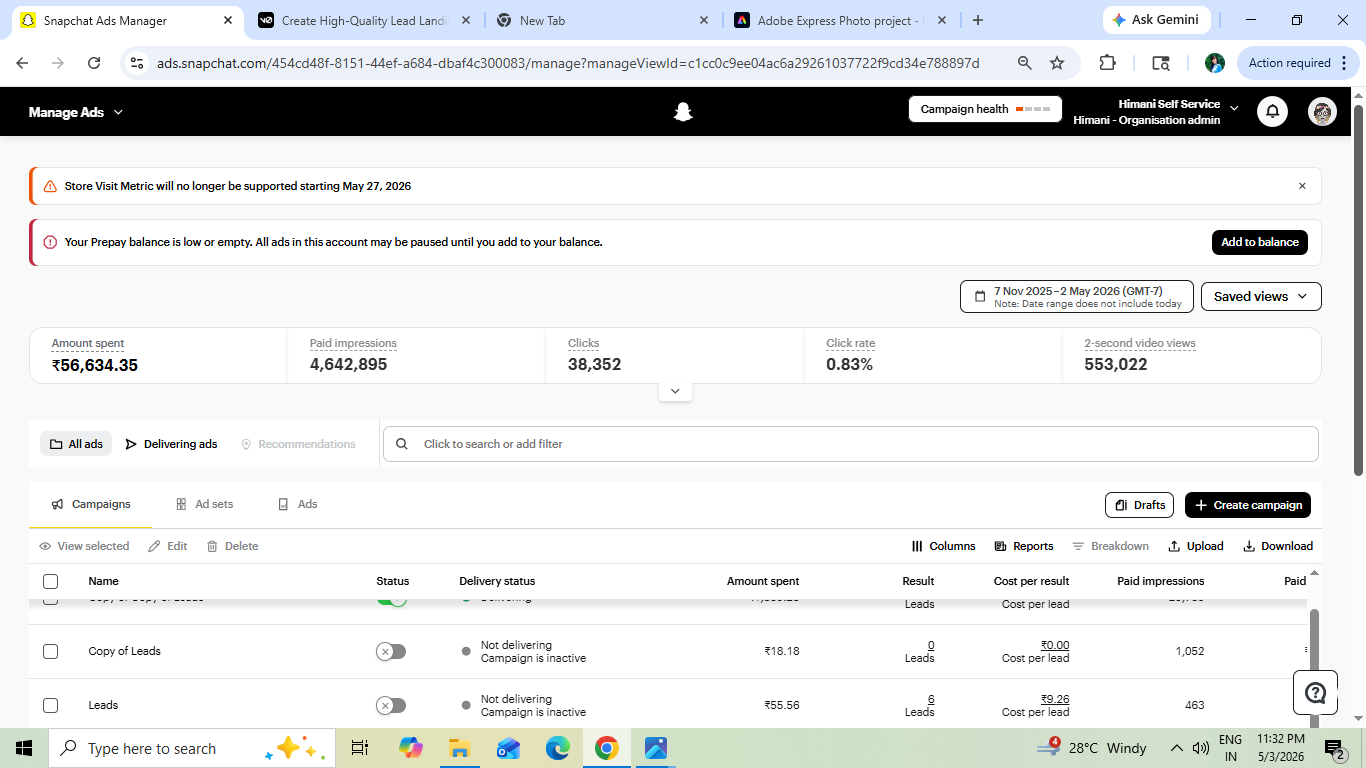Viewport: 1366px width, 768px height.
Task: Click Ask Gemini
Action: tap(1155, 20)
